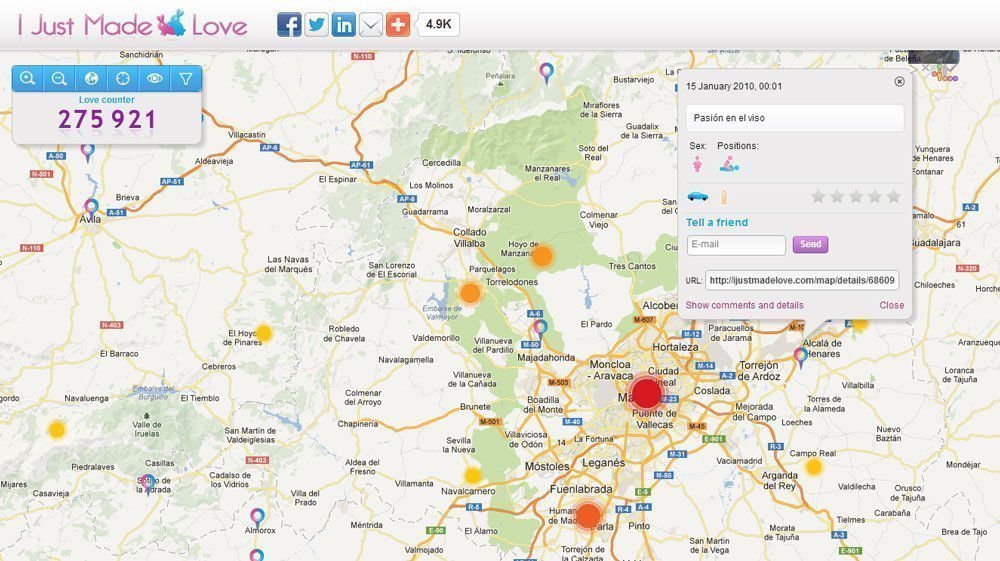
Task: Open the pin marker near Villanueva del Pardillo
Action: coord(540,331)
